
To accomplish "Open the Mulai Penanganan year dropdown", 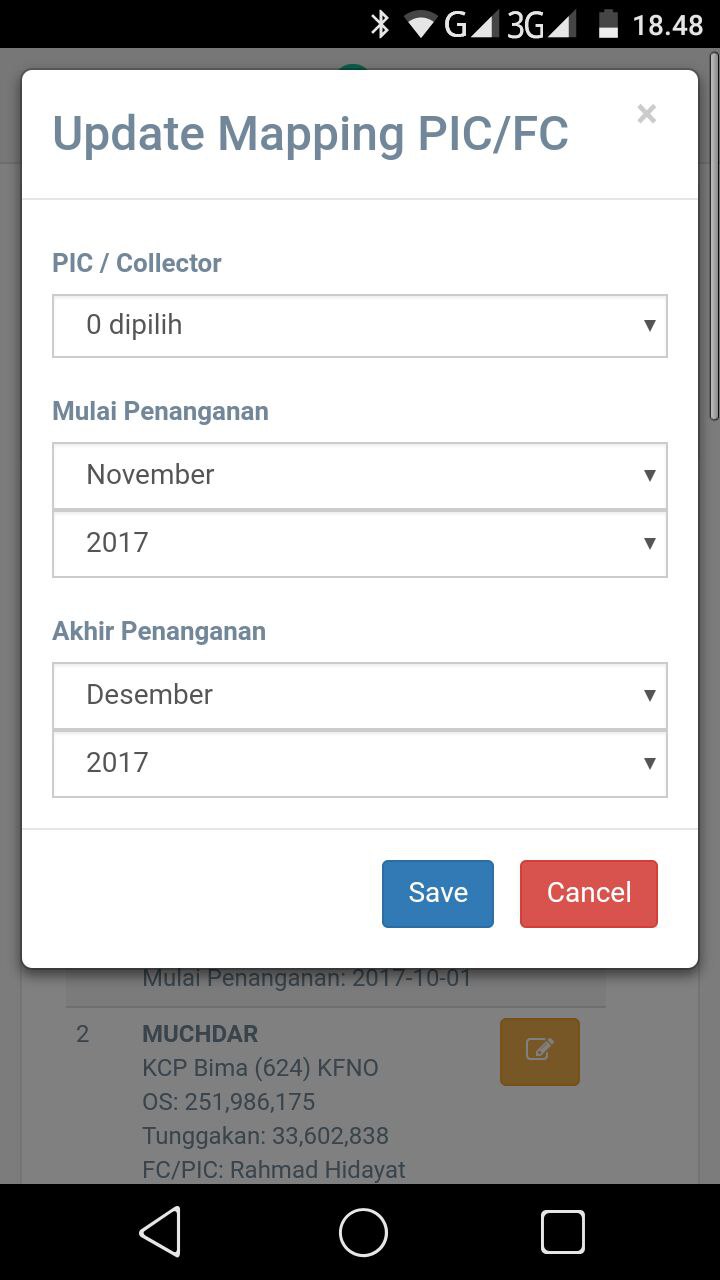I will coord(359,543).
